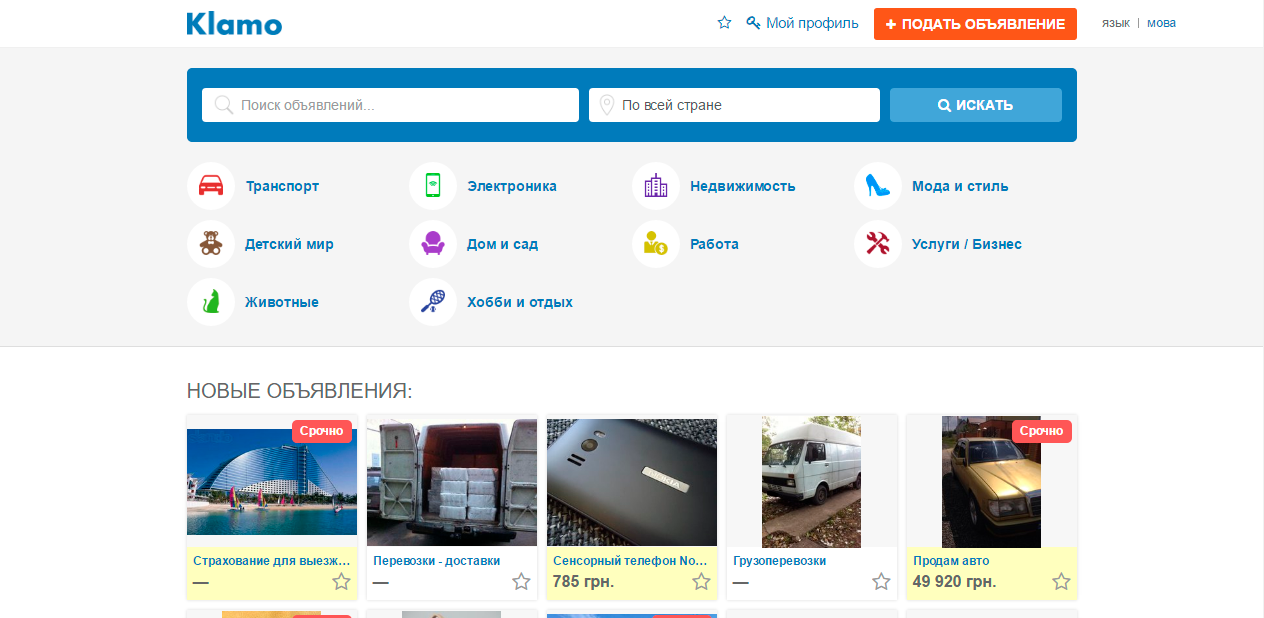
Task: Switch language to мова
Action: point(1161,23)
